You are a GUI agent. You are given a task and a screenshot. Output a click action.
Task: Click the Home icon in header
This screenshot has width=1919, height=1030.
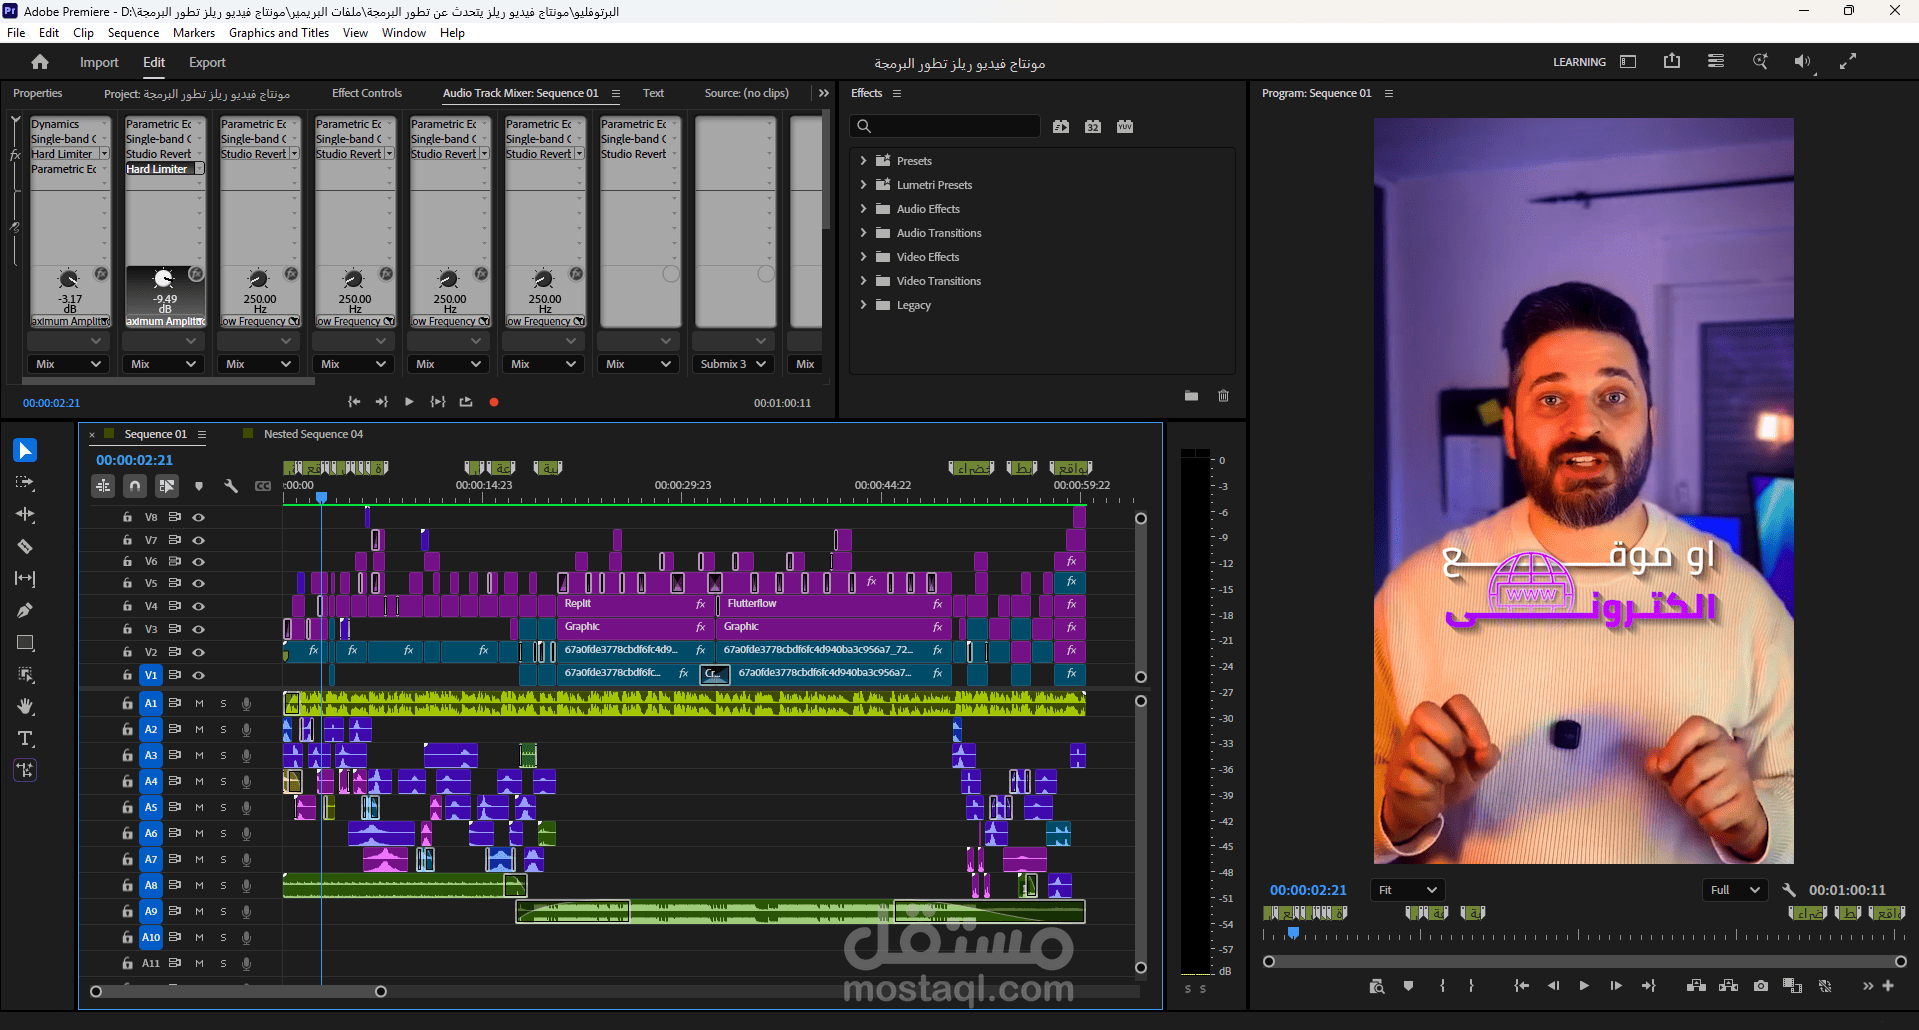(40, 62)
